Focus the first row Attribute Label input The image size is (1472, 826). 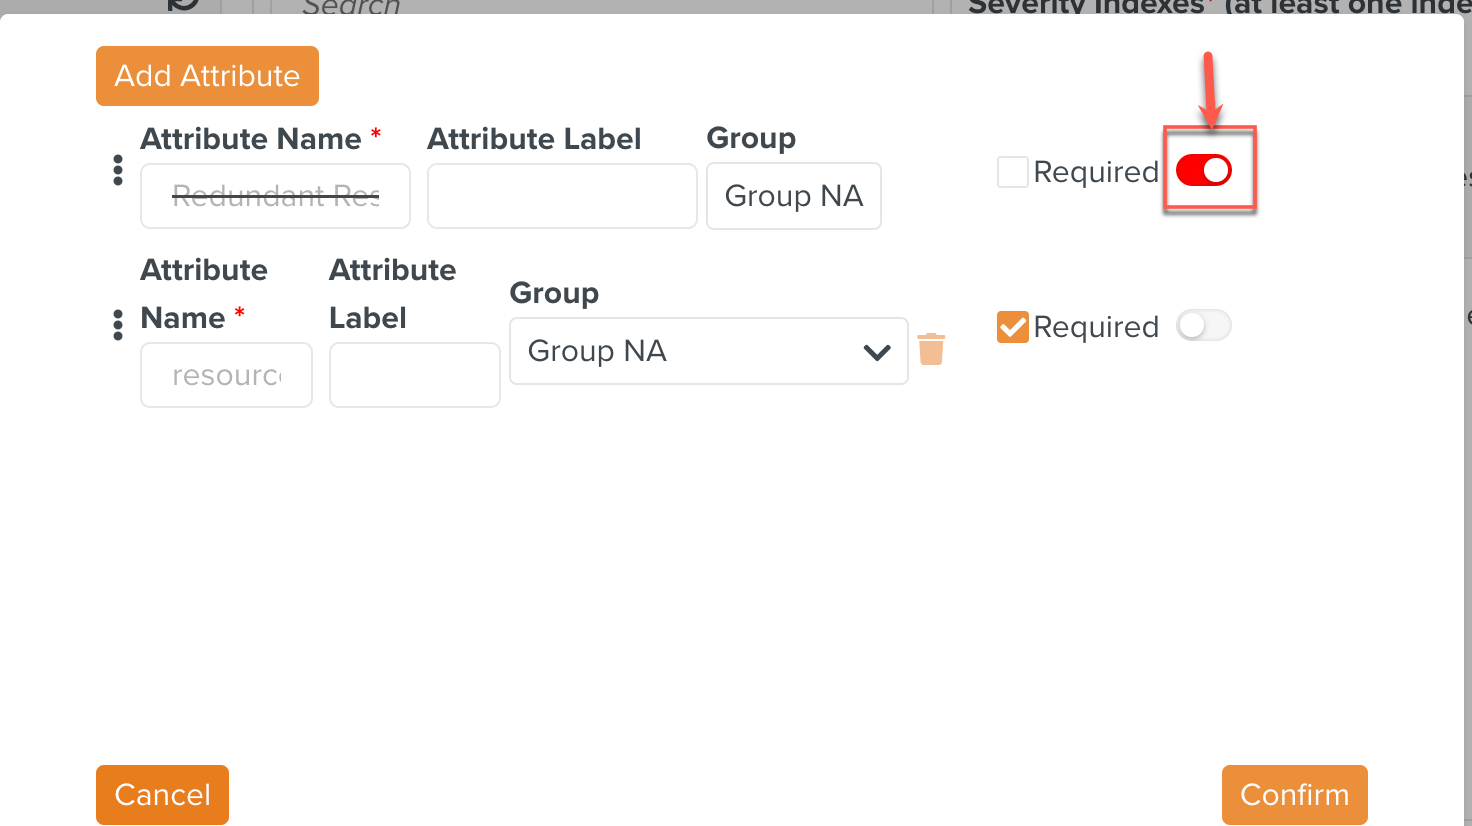(561, 196)
